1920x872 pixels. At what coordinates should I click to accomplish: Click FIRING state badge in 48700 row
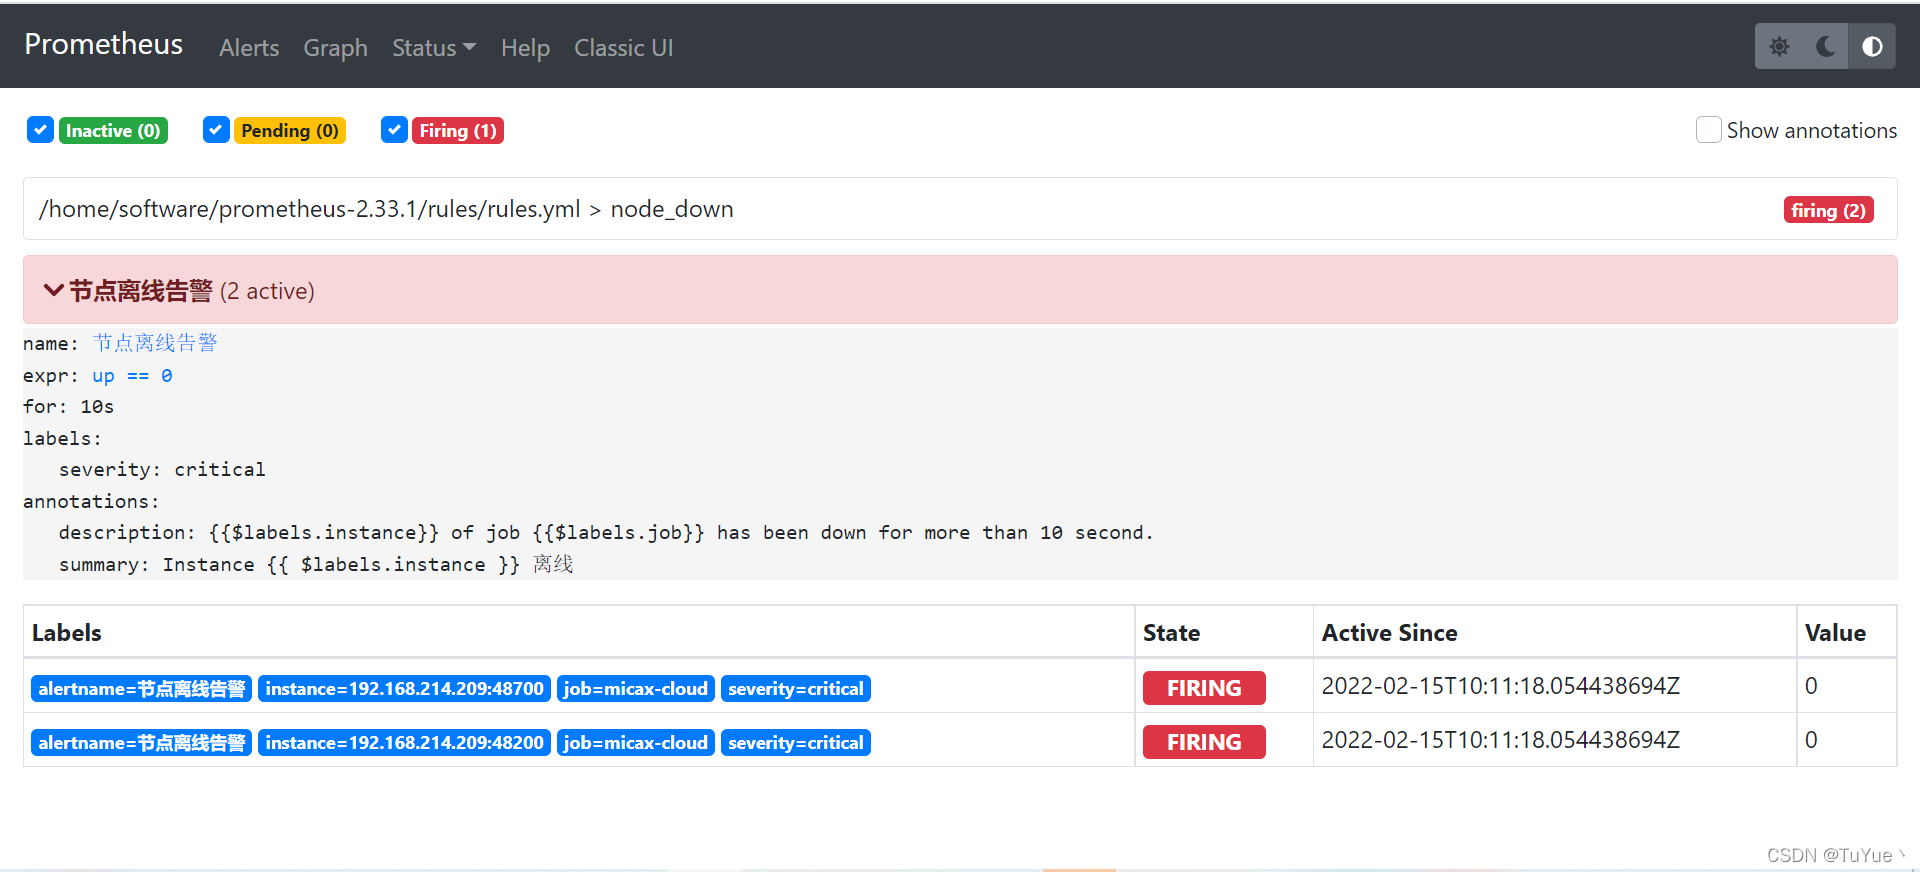[x=1204, y=688]
